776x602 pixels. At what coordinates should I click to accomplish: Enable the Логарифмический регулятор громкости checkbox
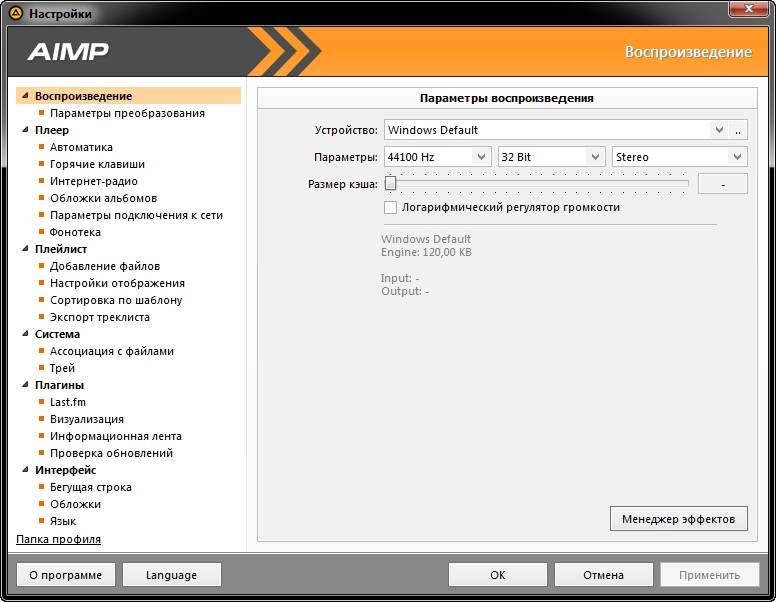(x=390, y=207)
